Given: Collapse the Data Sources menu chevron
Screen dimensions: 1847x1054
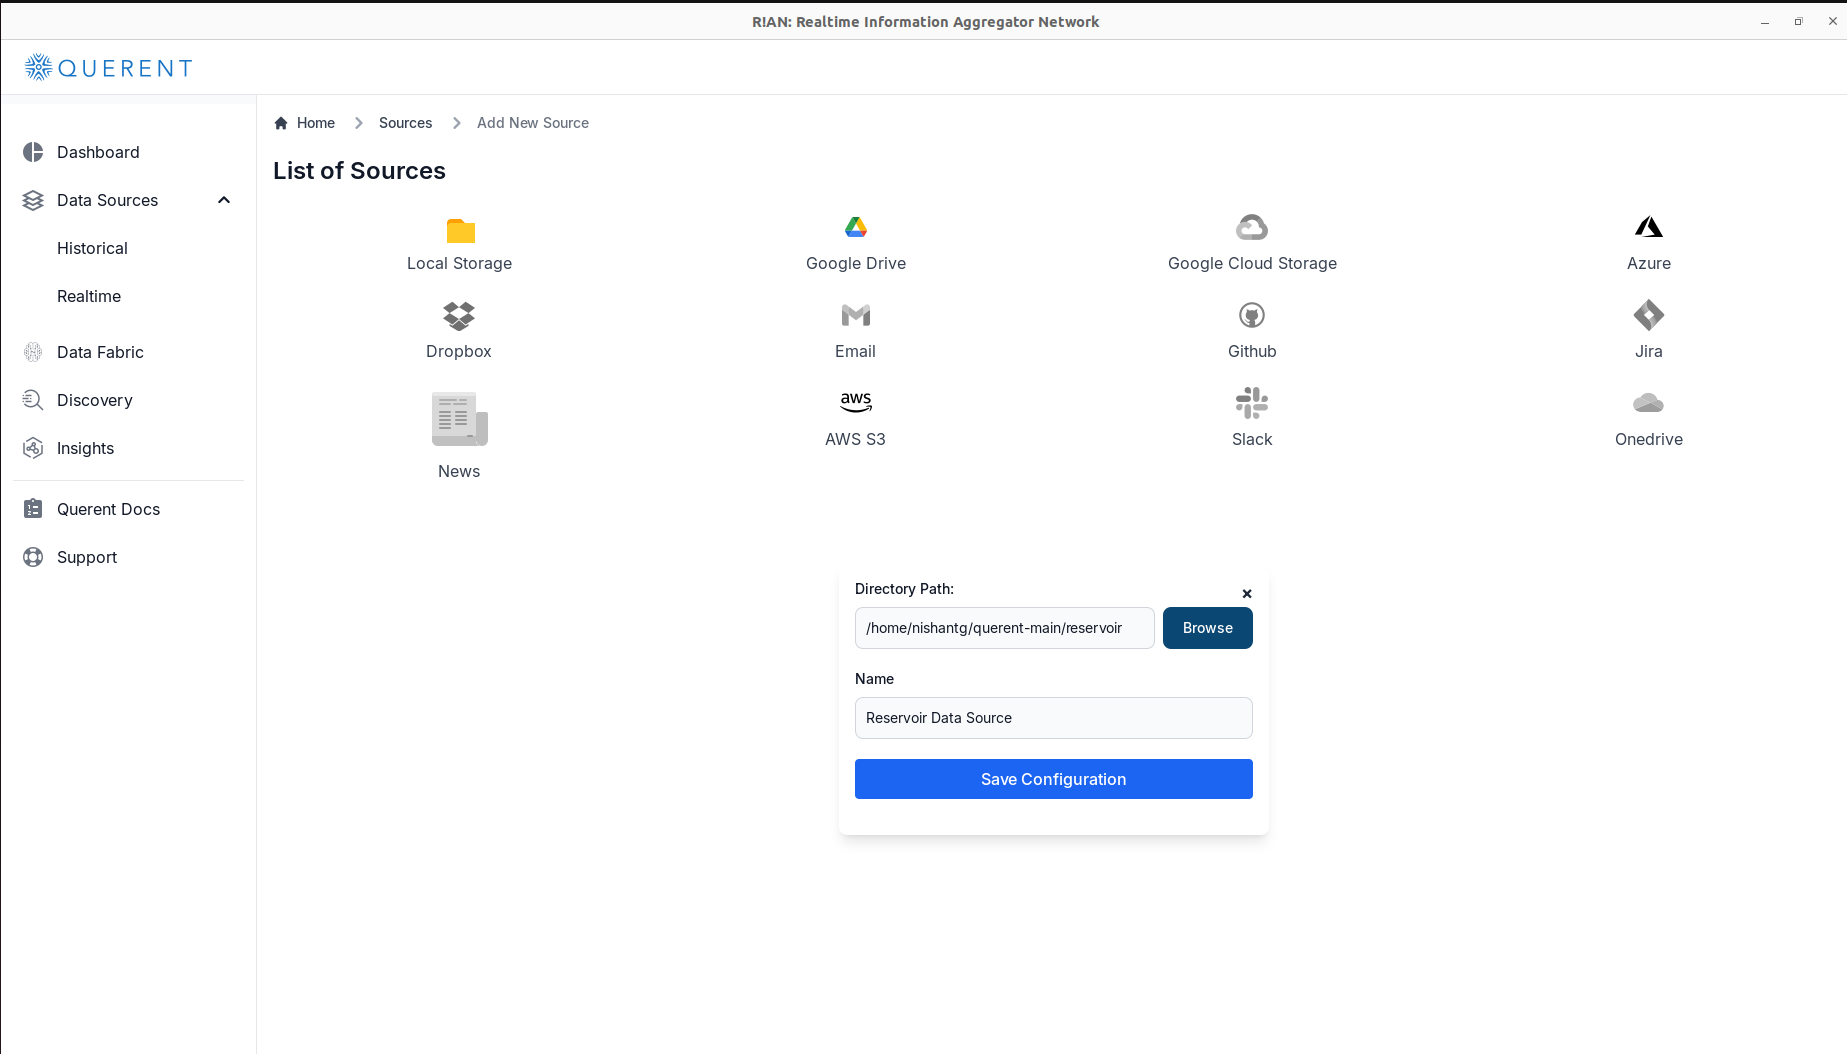Looking at the screenshot, I should (224, 200).
